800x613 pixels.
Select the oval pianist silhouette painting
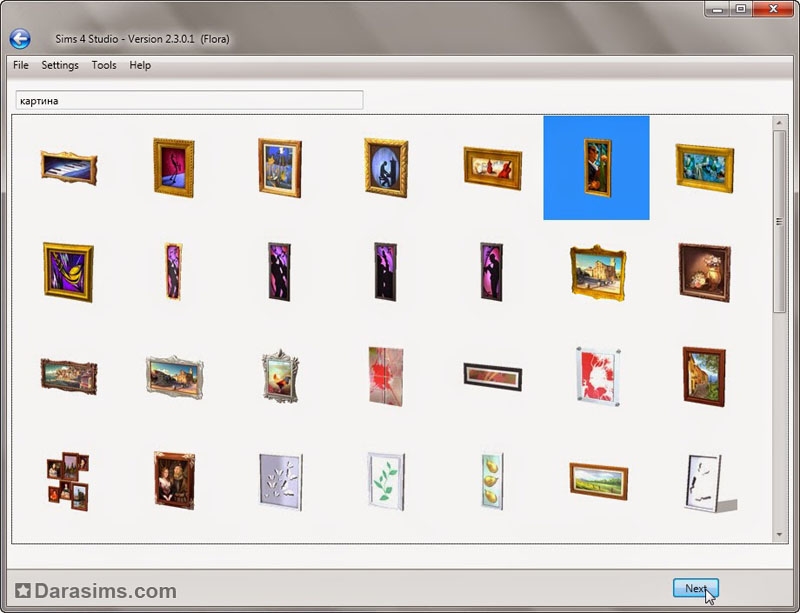pos(386,167)
